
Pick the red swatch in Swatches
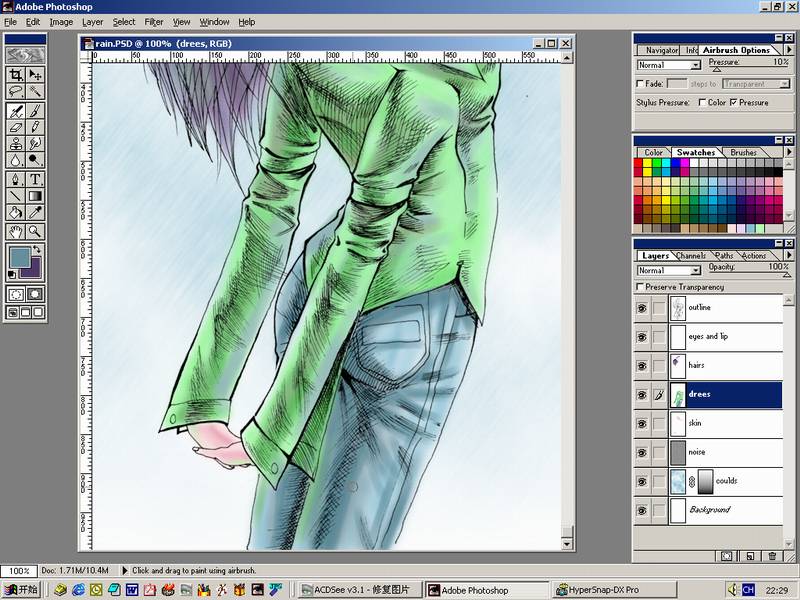pos(638,163)
